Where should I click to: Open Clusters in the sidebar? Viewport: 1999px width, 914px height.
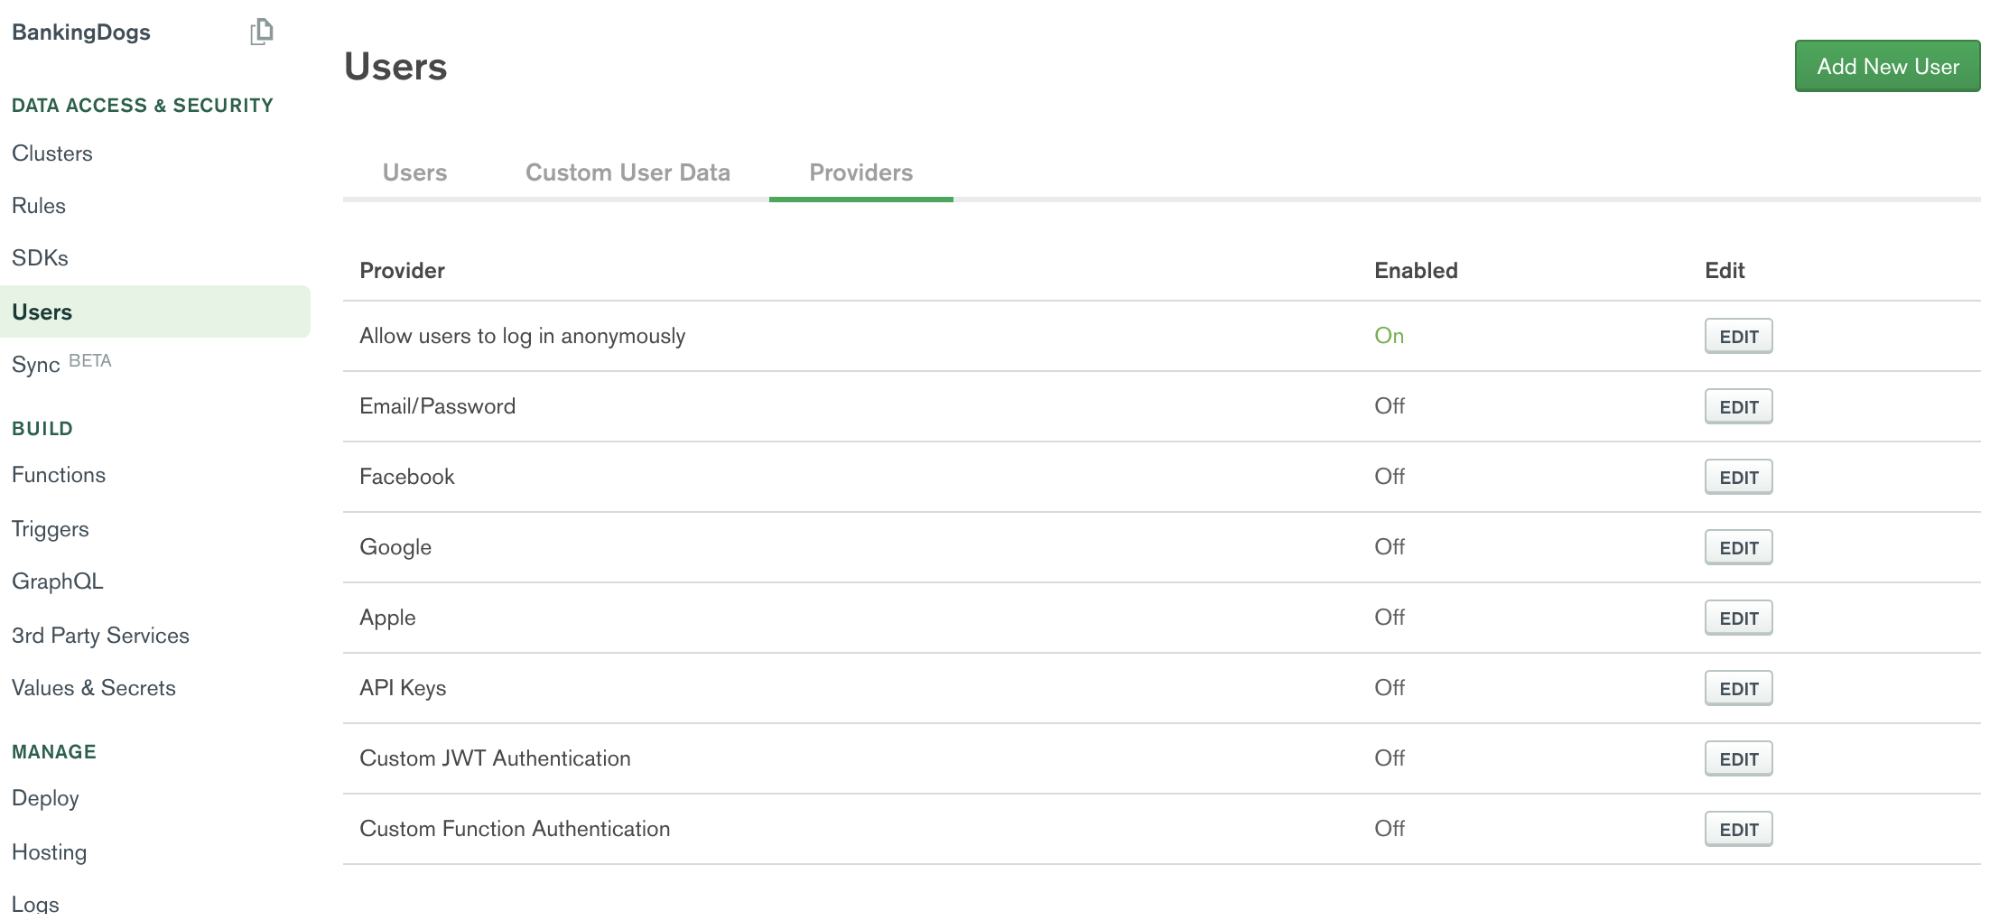[52, 153]
